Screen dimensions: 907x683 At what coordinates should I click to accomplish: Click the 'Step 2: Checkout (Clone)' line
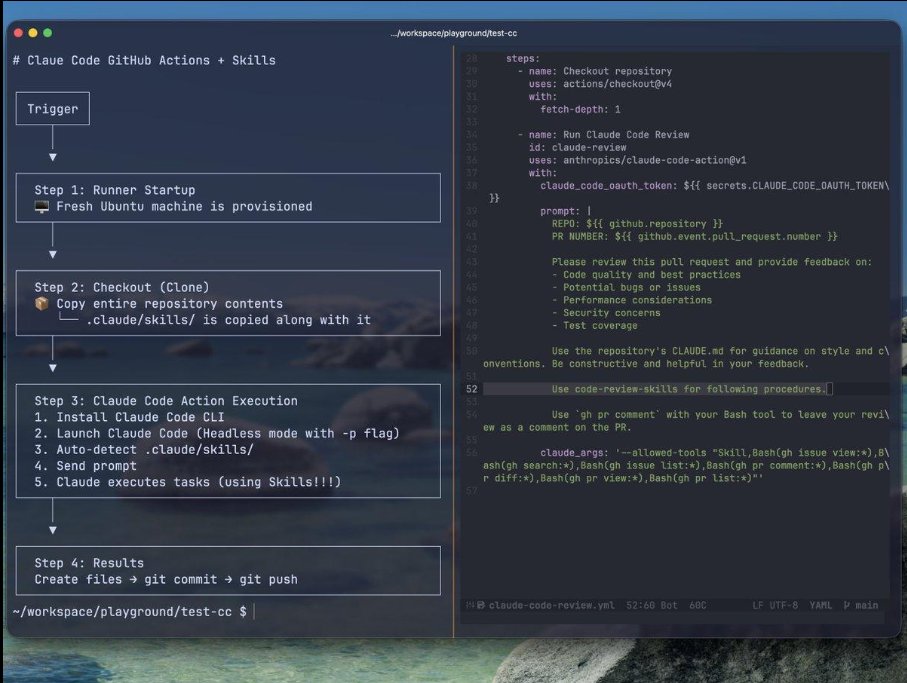click(121, 287)
